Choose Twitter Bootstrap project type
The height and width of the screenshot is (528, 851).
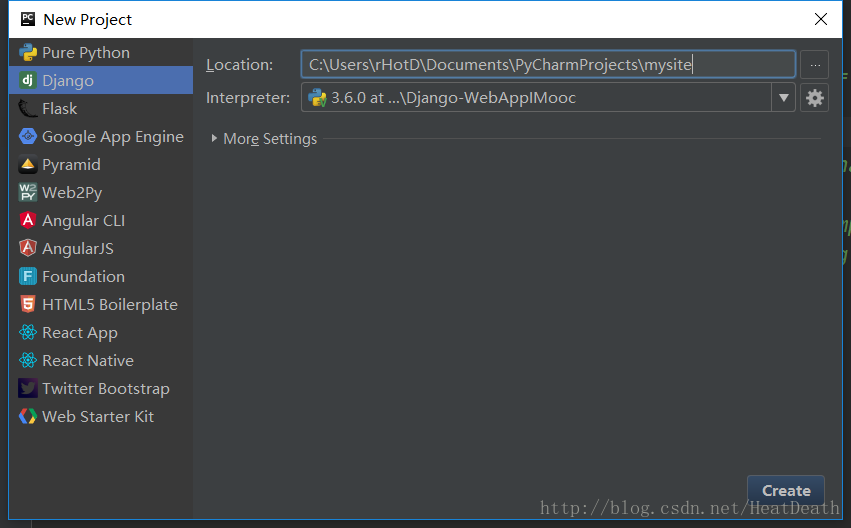point(101,389)
